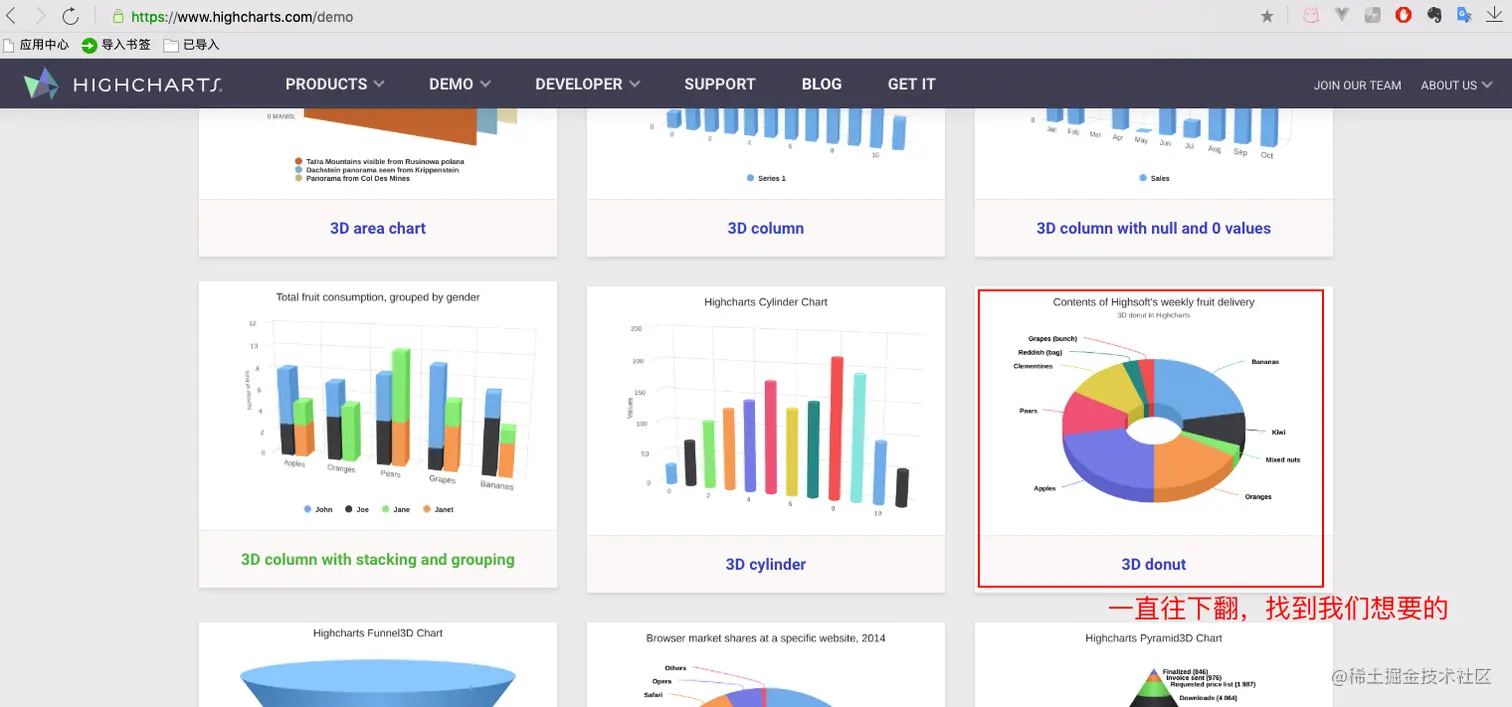Expand the ABOUT US dropdown
Image resolution: width=1512 pixels, height=707 pixels.
tap(1457, 85)
